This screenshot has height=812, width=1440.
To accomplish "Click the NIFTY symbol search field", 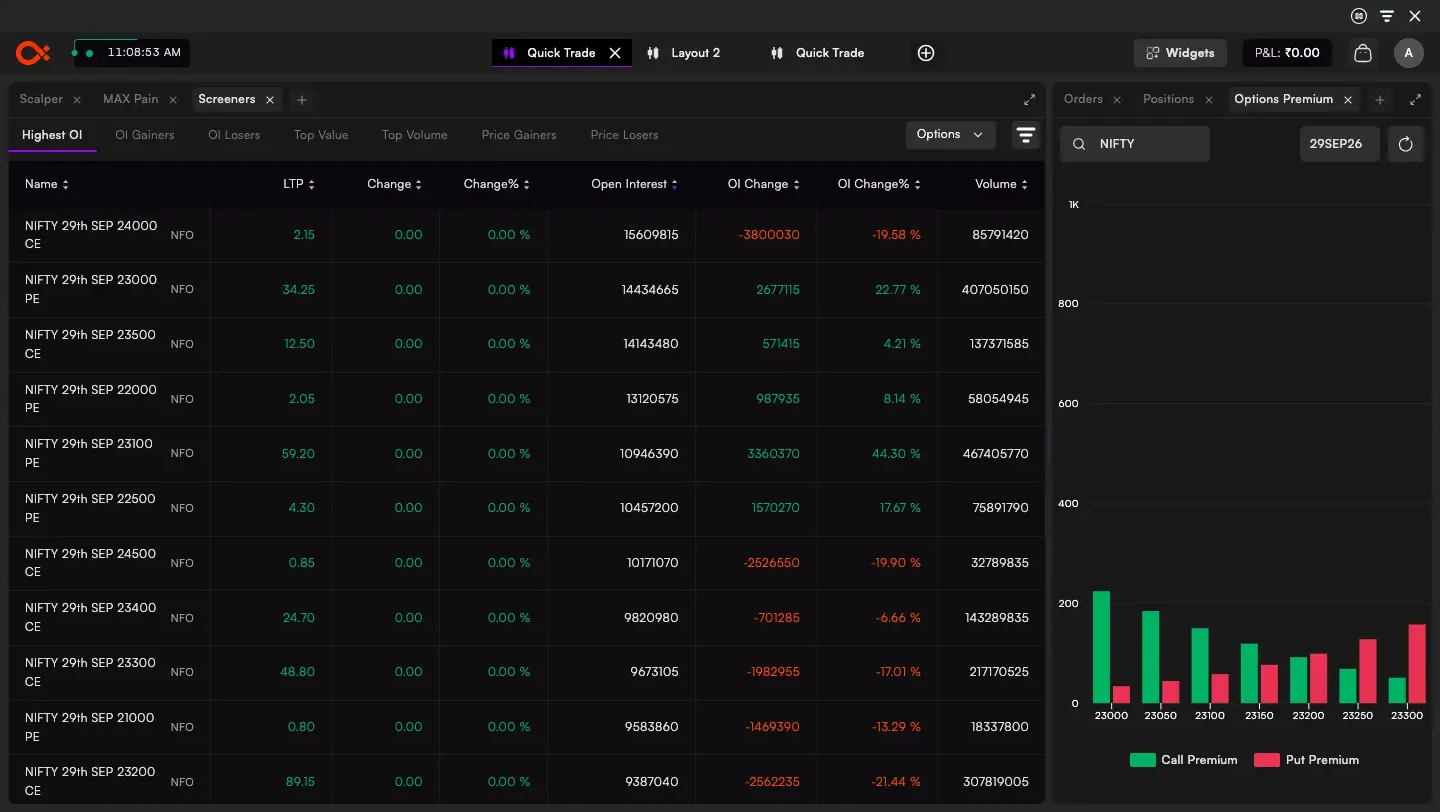I will [1135, 144].
